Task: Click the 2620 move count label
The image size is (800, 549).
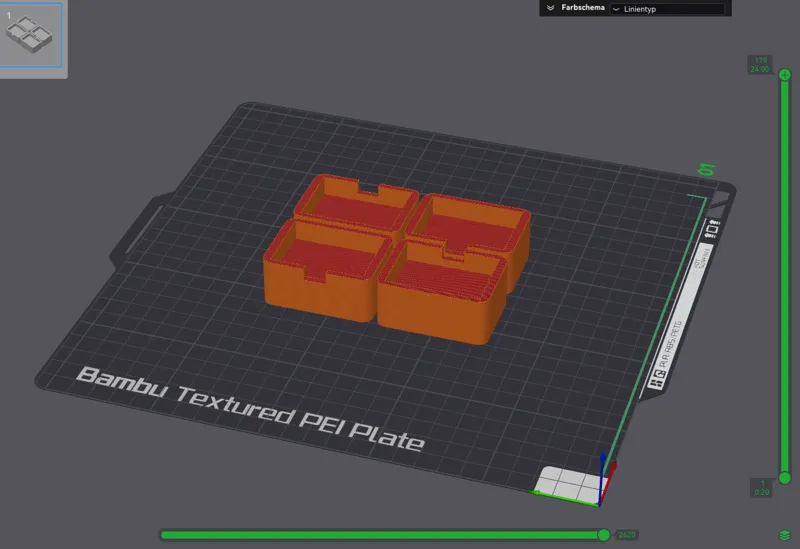Action: click(627, 535)
